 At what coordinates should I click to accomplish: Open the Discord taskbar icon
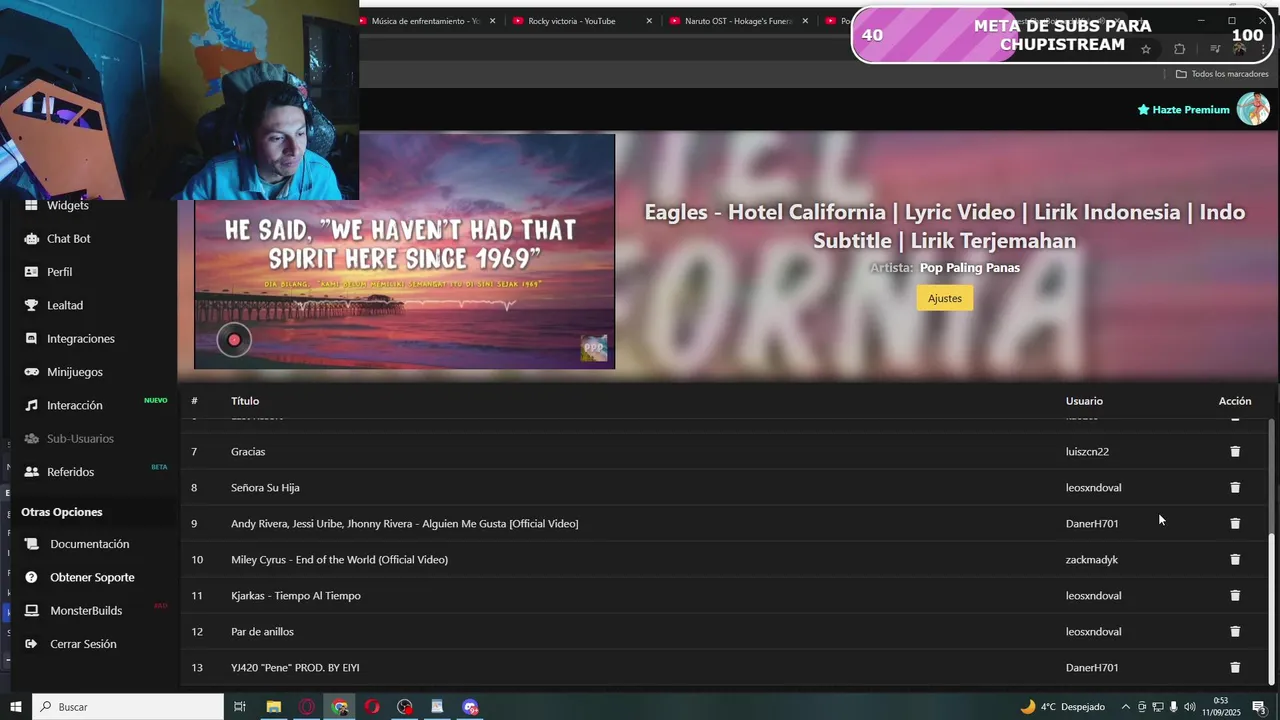470,707
